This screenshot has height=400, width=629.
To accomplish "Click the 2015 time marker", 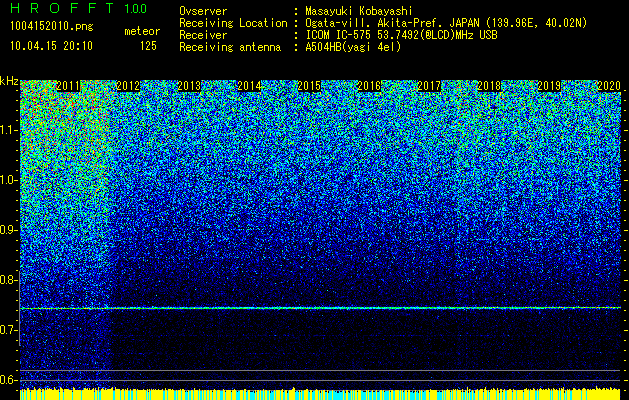I will [x=309, y=86].
